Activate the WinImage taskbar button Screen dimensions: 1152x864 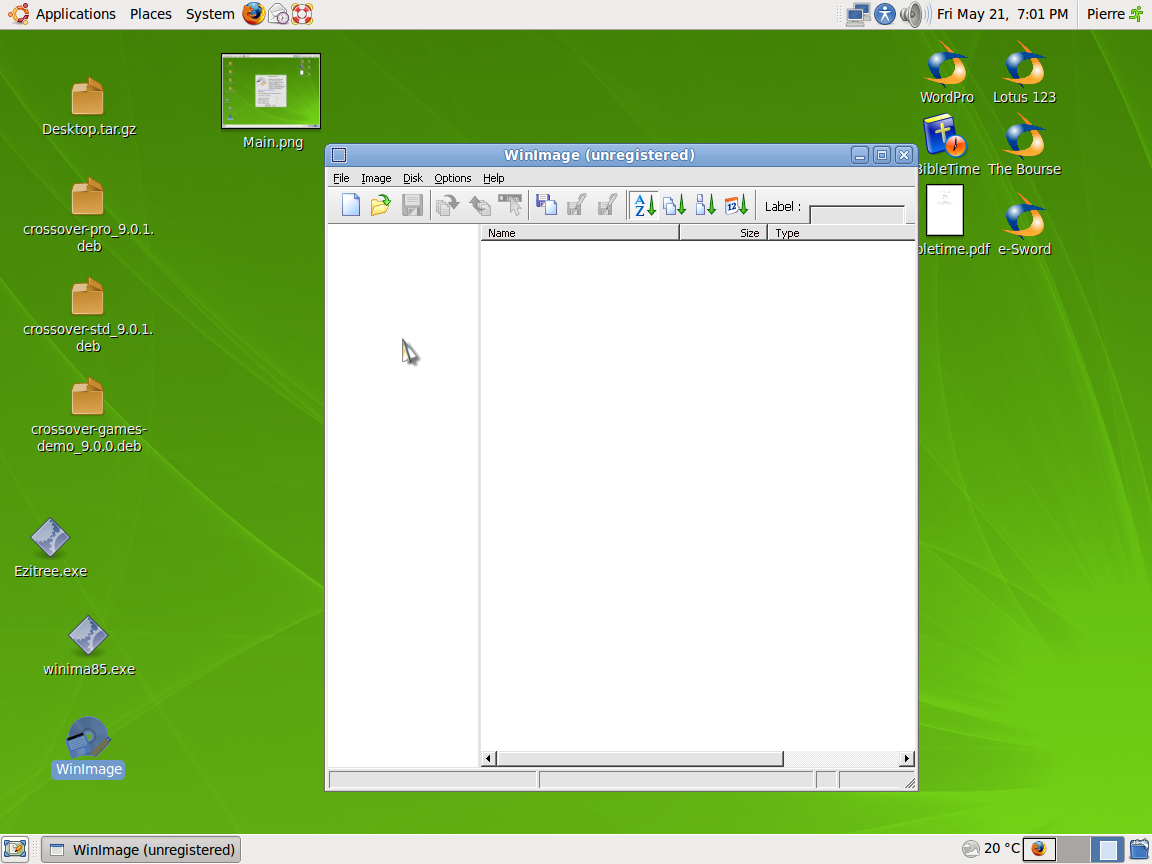click(x=140, y=849)
